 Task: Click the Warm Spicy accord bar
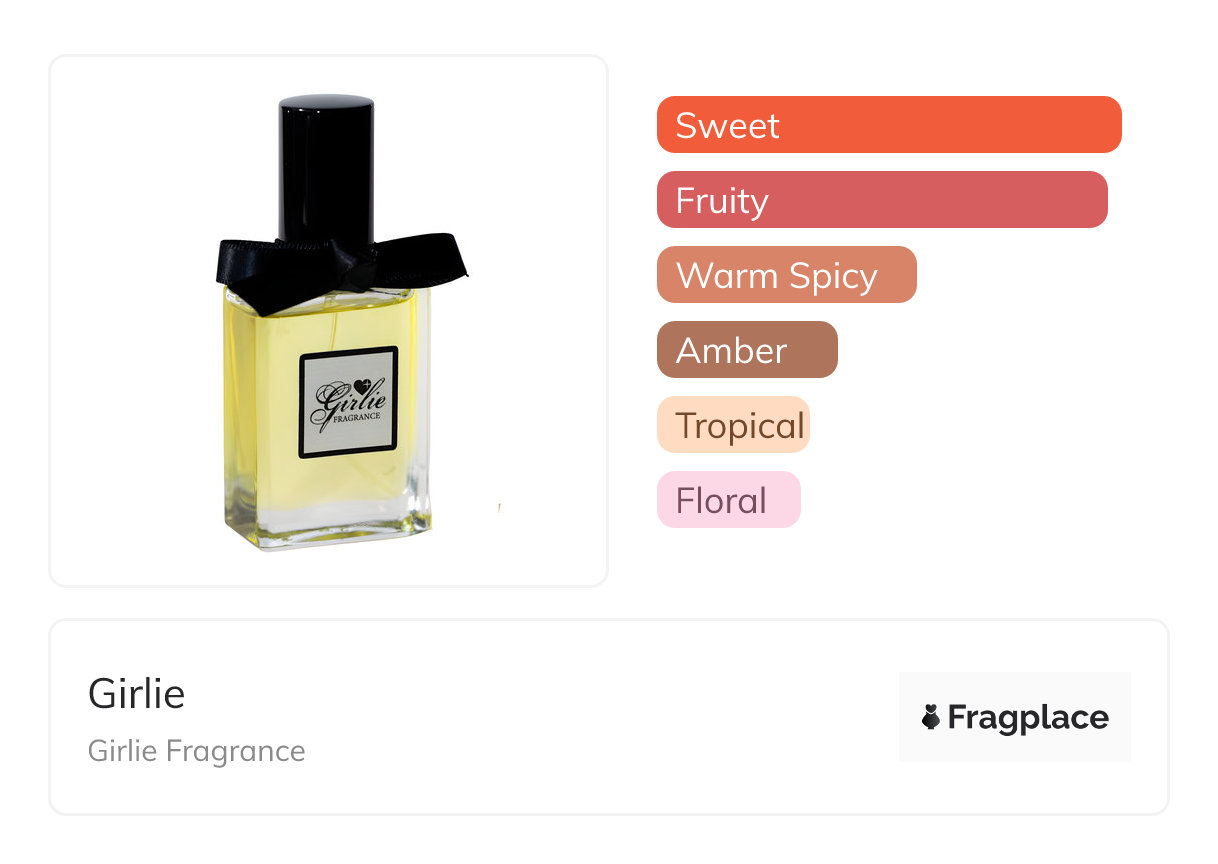(787, 275)
